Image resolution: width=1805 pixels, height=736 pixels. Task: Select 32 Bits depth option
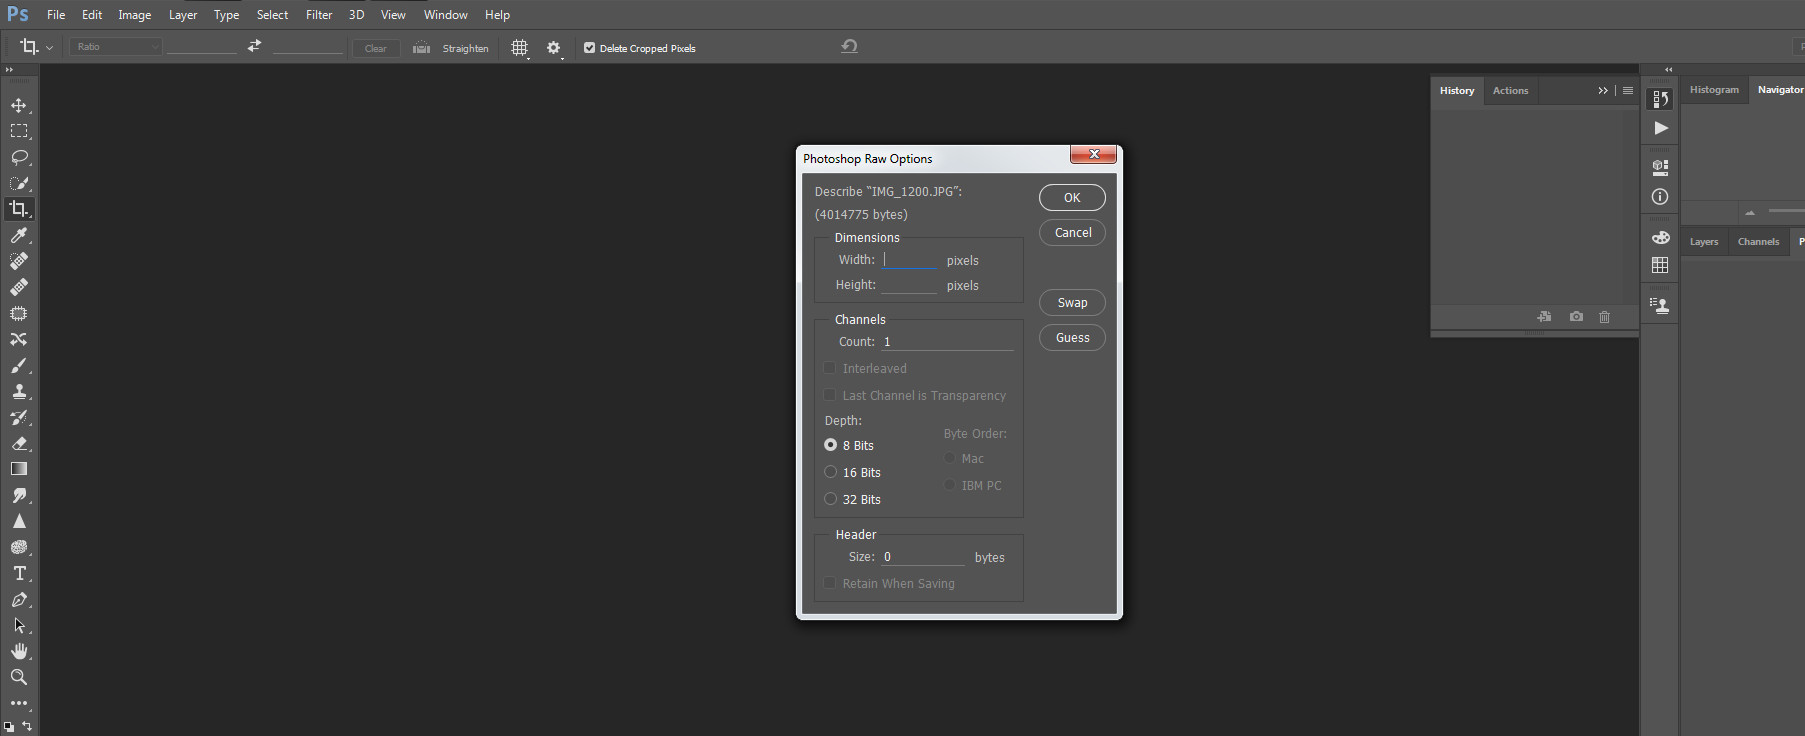coord(830,499)
